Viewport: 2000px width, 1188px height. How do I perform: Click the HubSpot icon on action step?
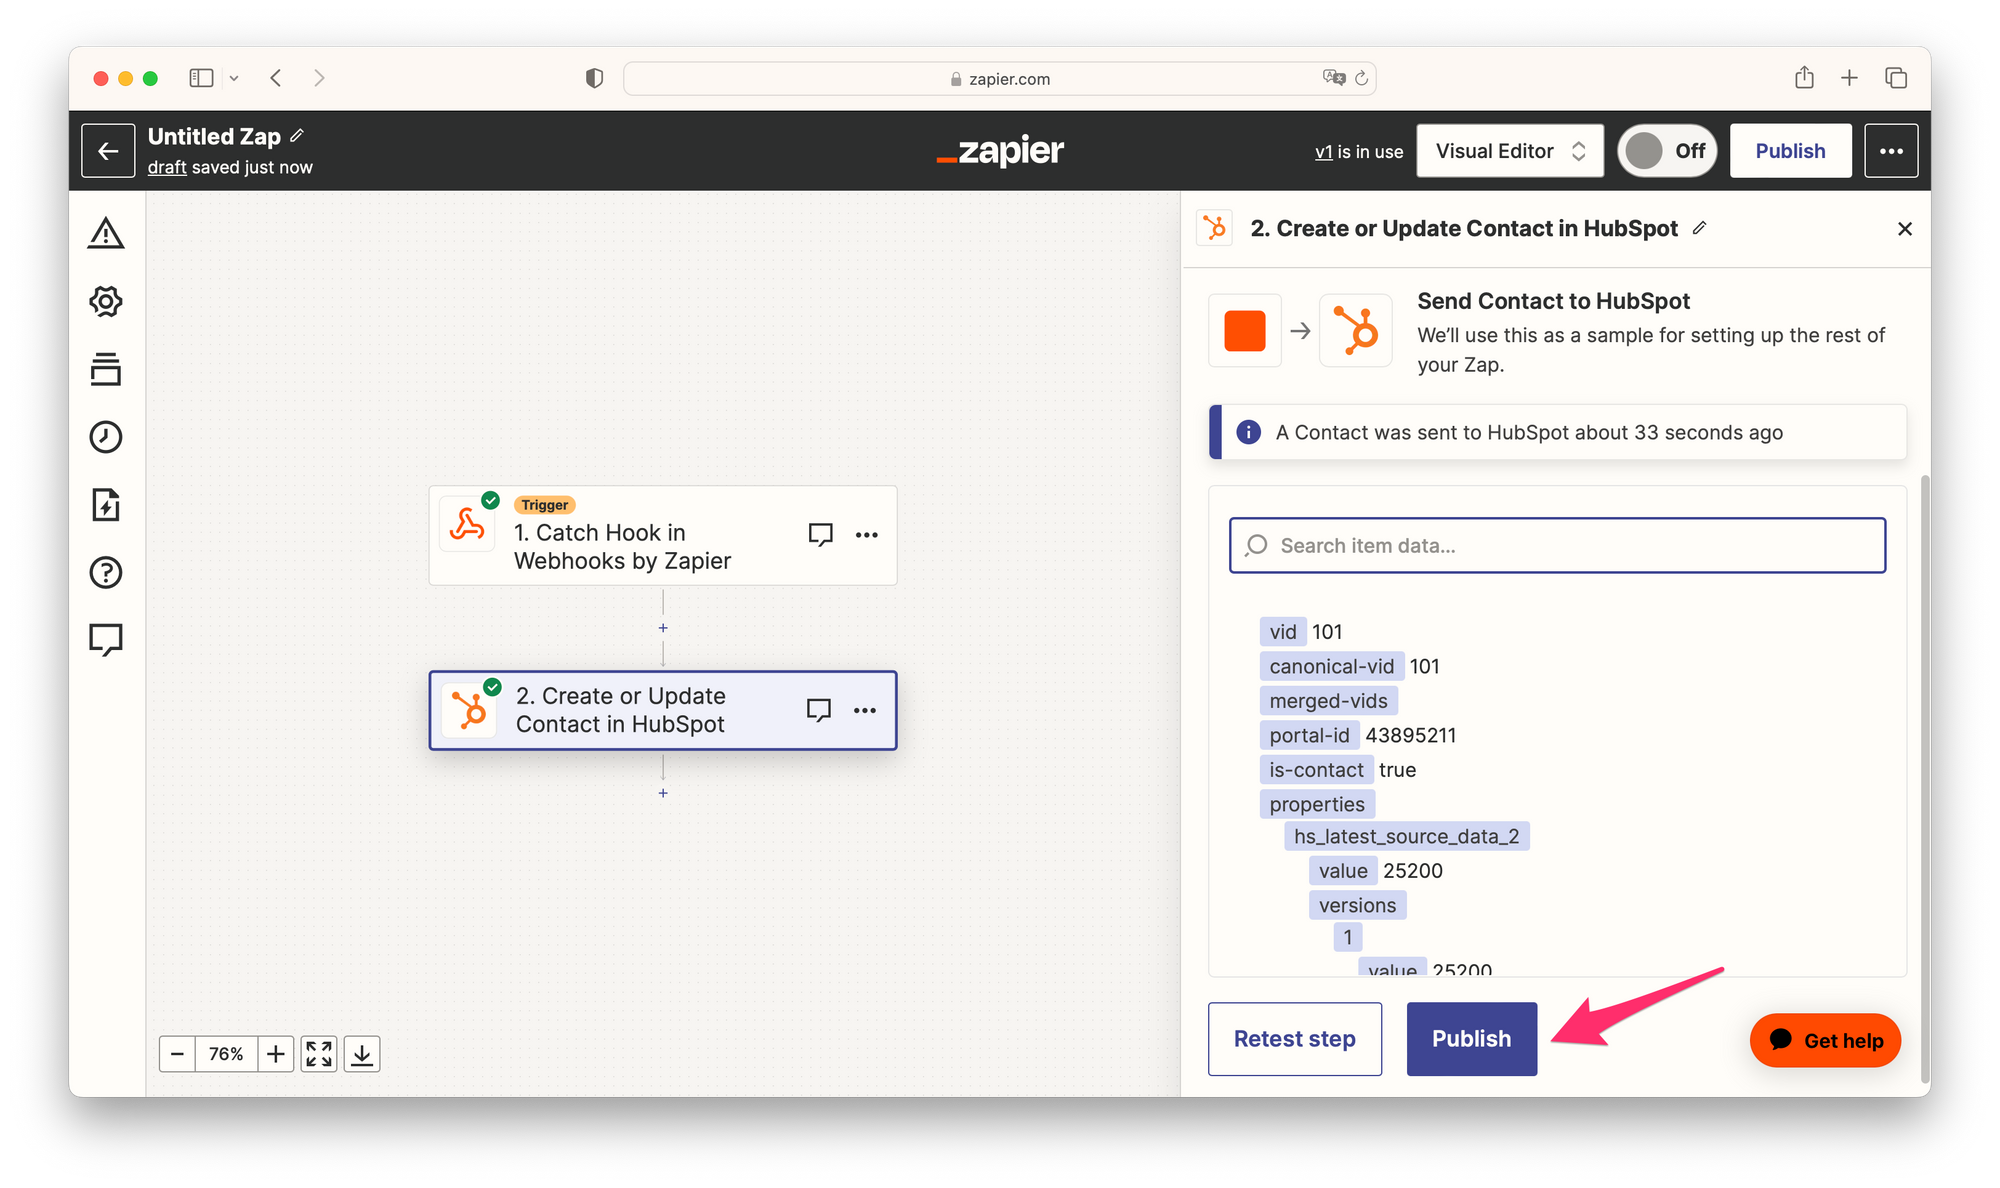469,710
